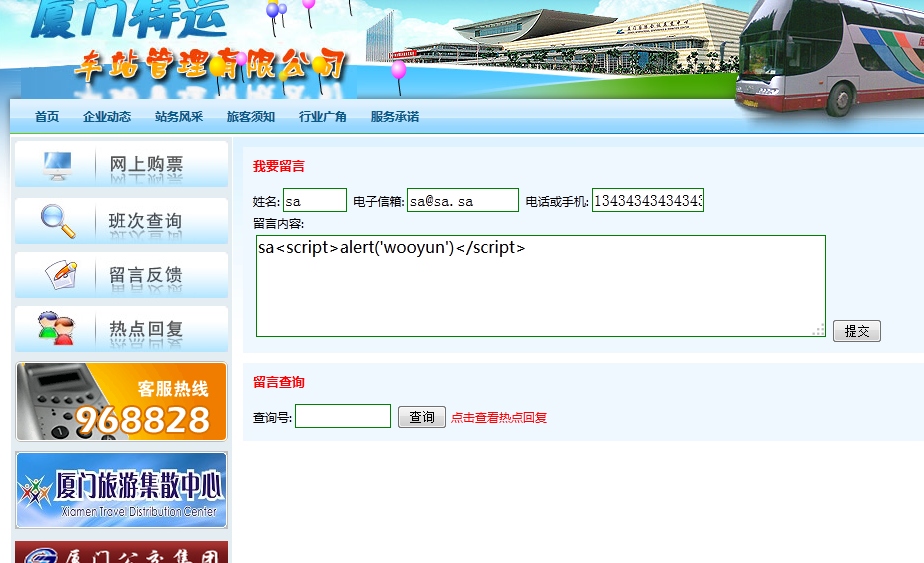Viewport: 924px width, 563px height.
Task: Open the 班次查询 sidebar link
Action: pyautogui.click(x=121, y=221)
